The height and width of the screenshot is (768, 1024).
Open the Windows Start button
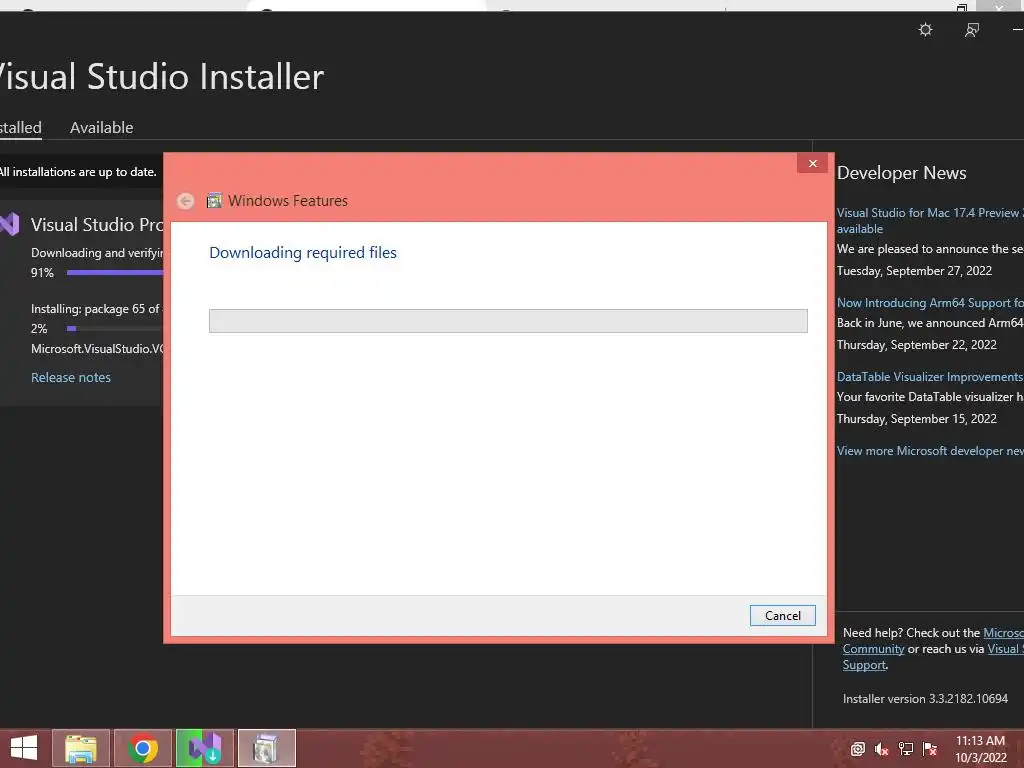(24, 748)
